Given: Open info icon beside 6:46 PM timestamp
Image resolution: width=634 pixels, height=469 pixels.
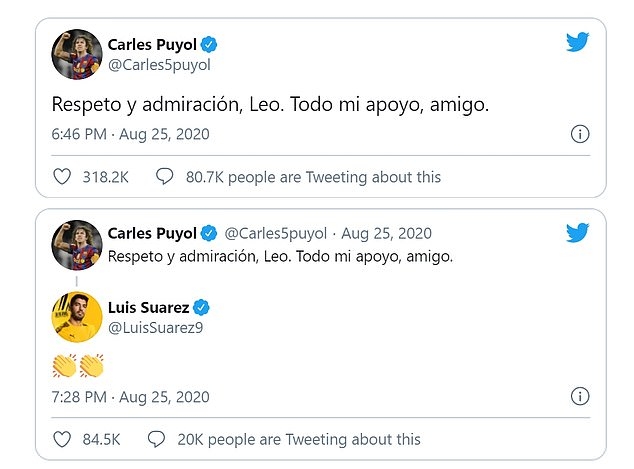Looking at the screenshot, I should 579,134.
